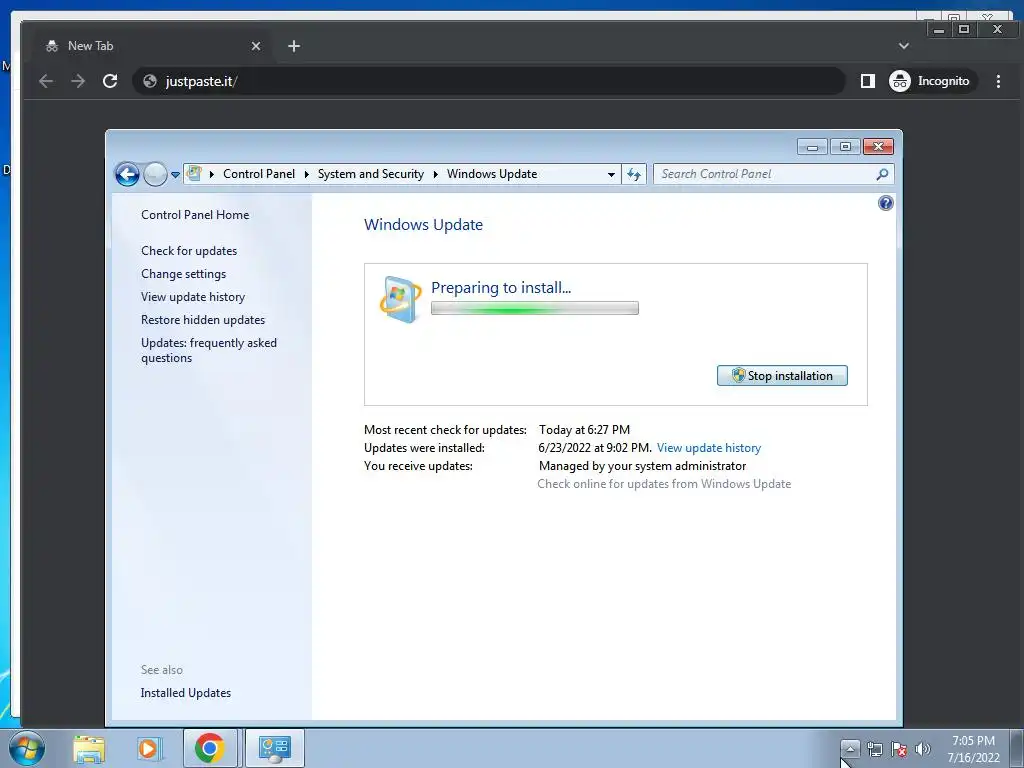Click the Control Panel forward arrow button

[155, 174]
